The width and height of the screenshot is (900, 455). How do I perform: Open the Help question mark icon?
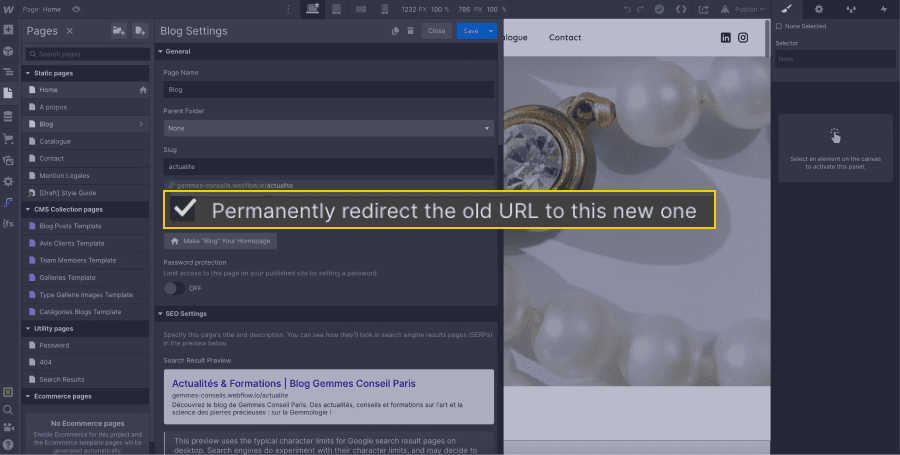(x=8, y=444)
